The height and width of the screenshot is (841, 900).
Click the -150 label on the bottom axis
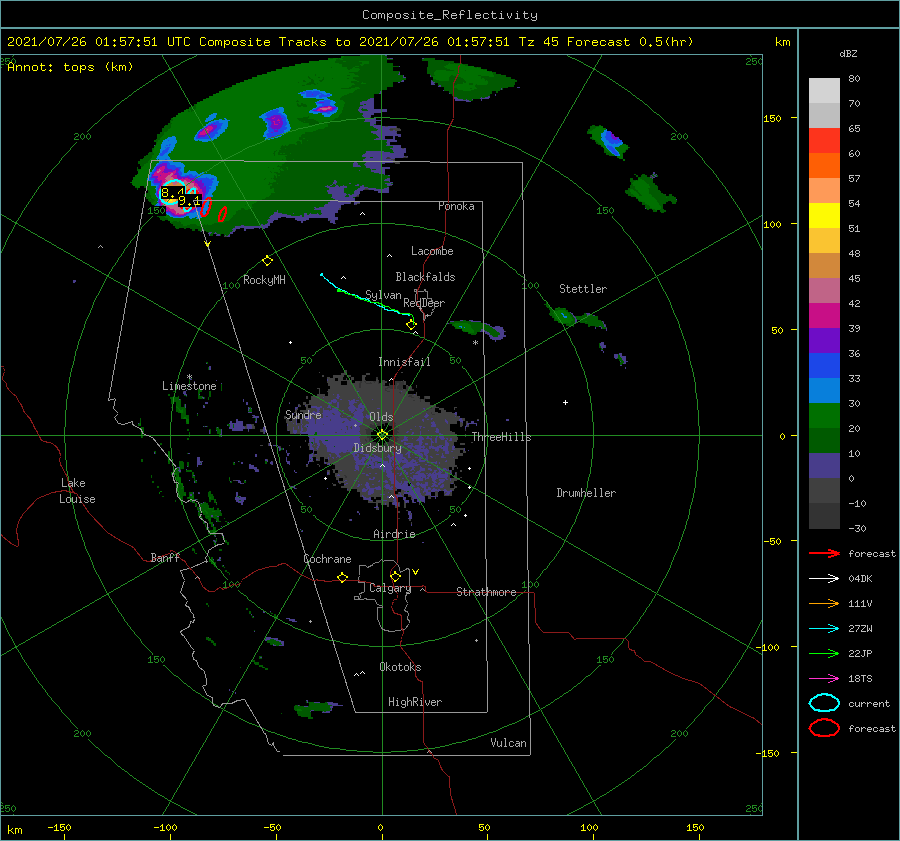tap(59, 827)
